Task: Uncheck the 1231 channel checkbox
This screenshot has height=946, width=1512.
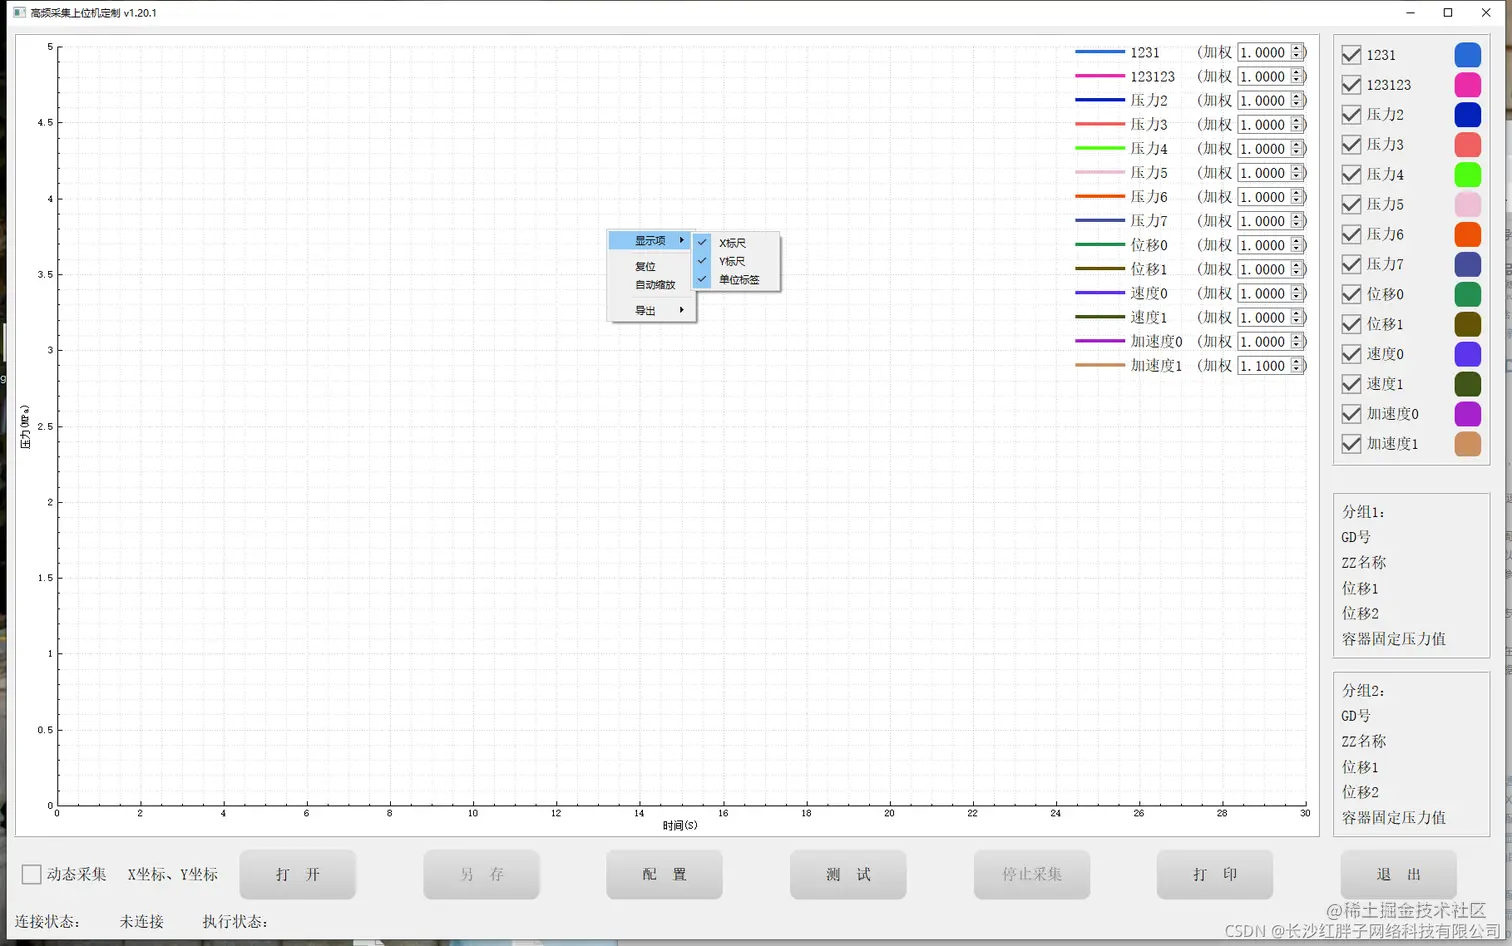Action: click(1351, 55)
